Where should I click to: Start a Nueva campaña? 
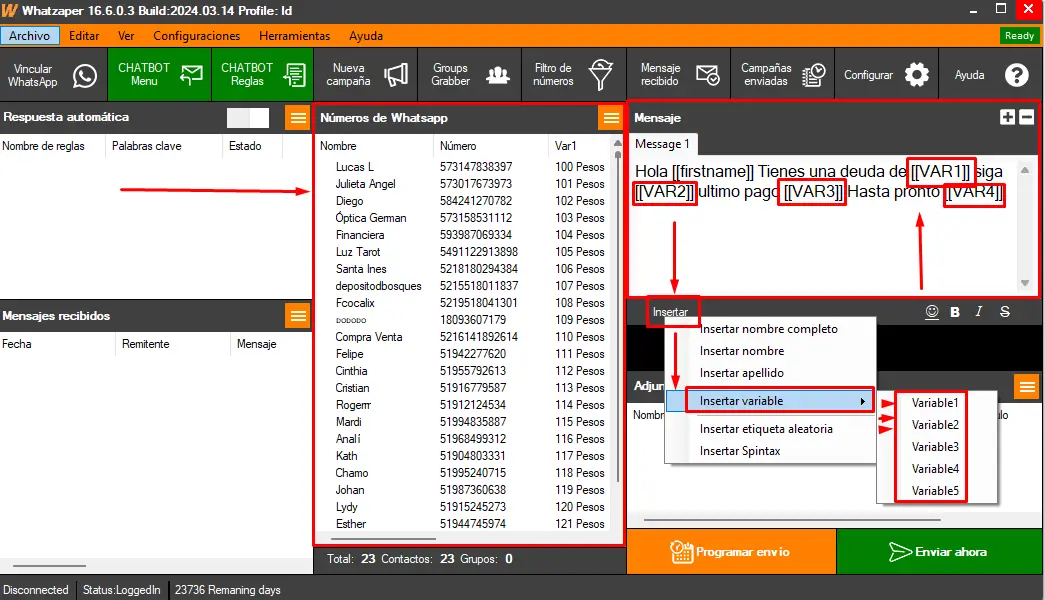tap(366, 75)
